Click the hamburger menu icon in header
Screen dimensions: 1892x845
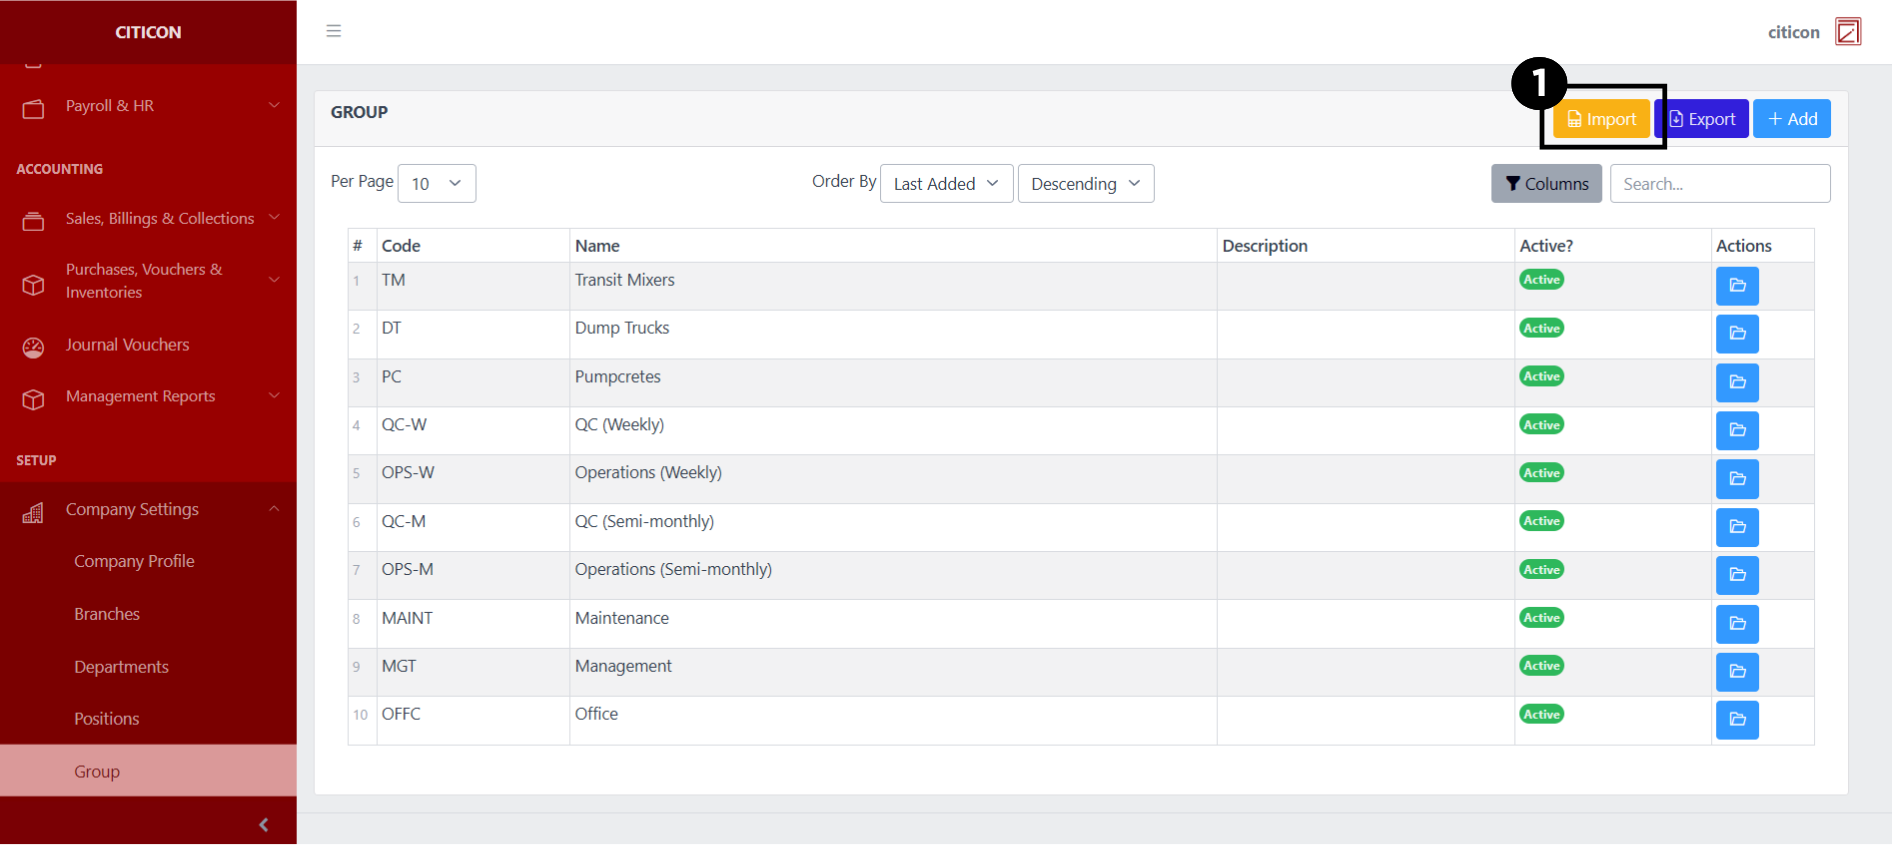tap(334, 31)
